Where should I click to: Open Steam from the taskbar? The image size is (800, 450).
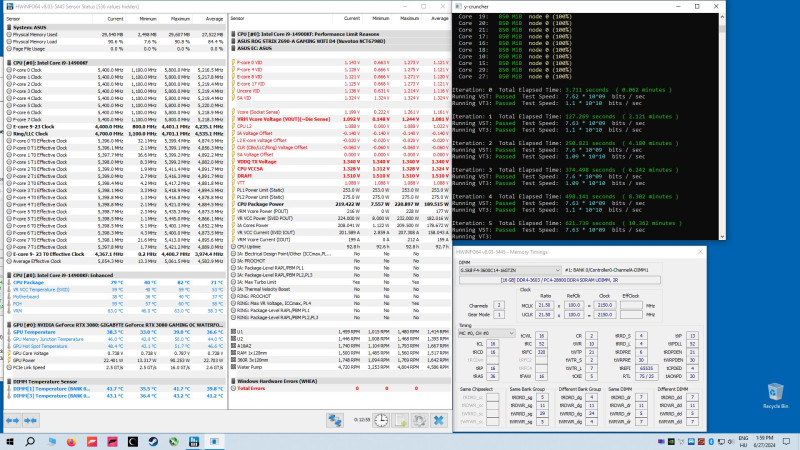(155, 441)
